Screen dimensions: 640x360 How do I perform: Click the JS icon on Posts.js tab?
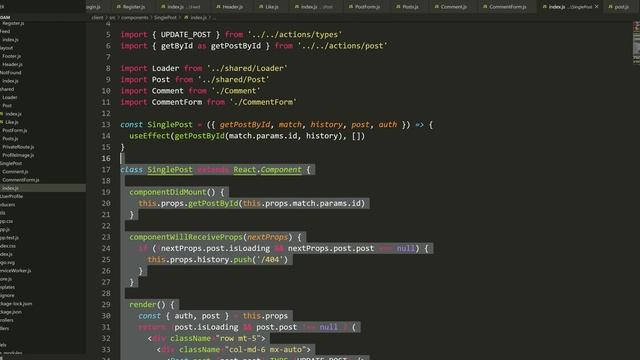click(x=398, y=7)
